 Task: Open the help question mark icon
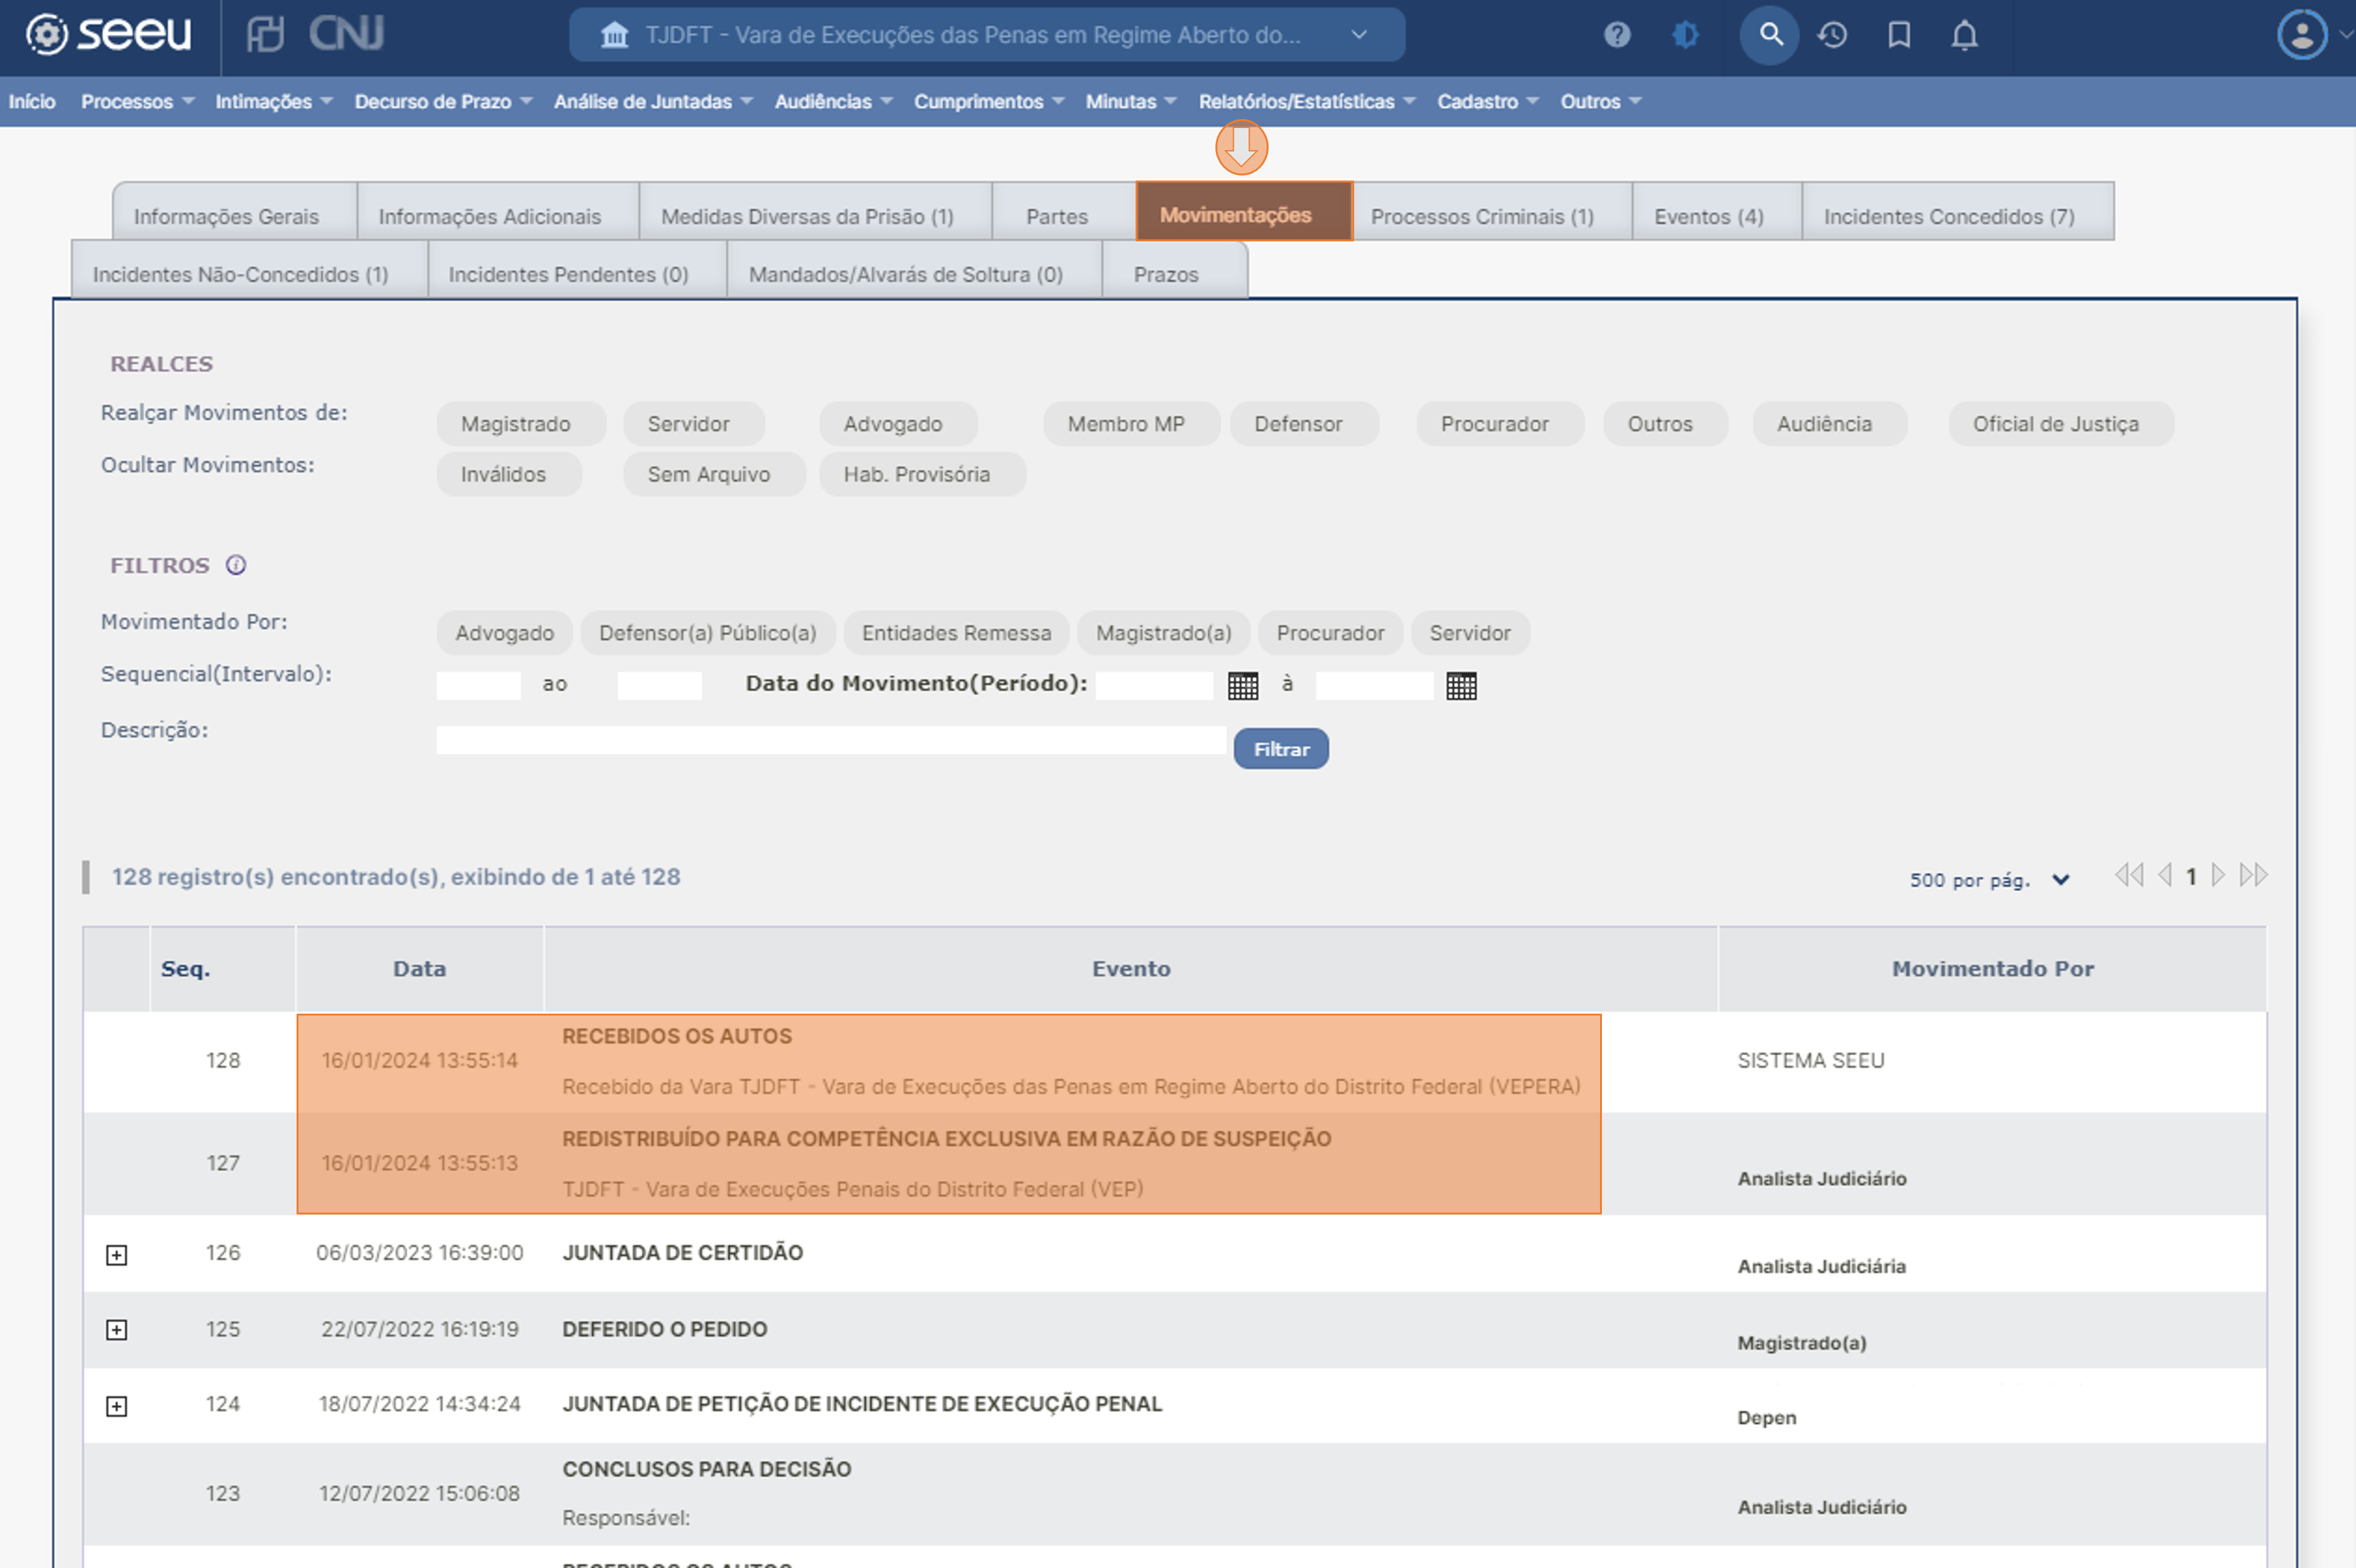1617,35
